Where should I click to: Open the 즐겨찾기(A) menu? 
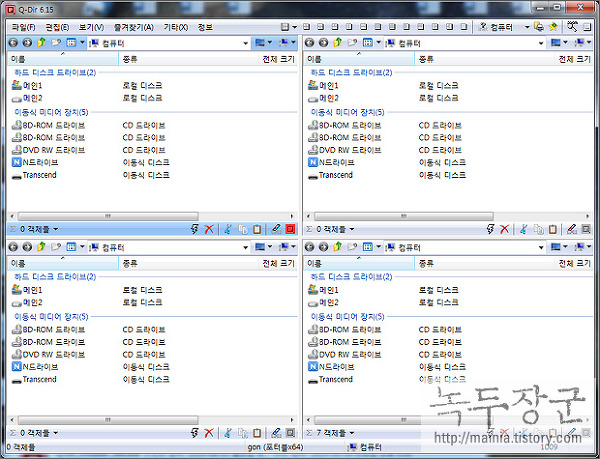pyautogui.click(x=134, y=27)
